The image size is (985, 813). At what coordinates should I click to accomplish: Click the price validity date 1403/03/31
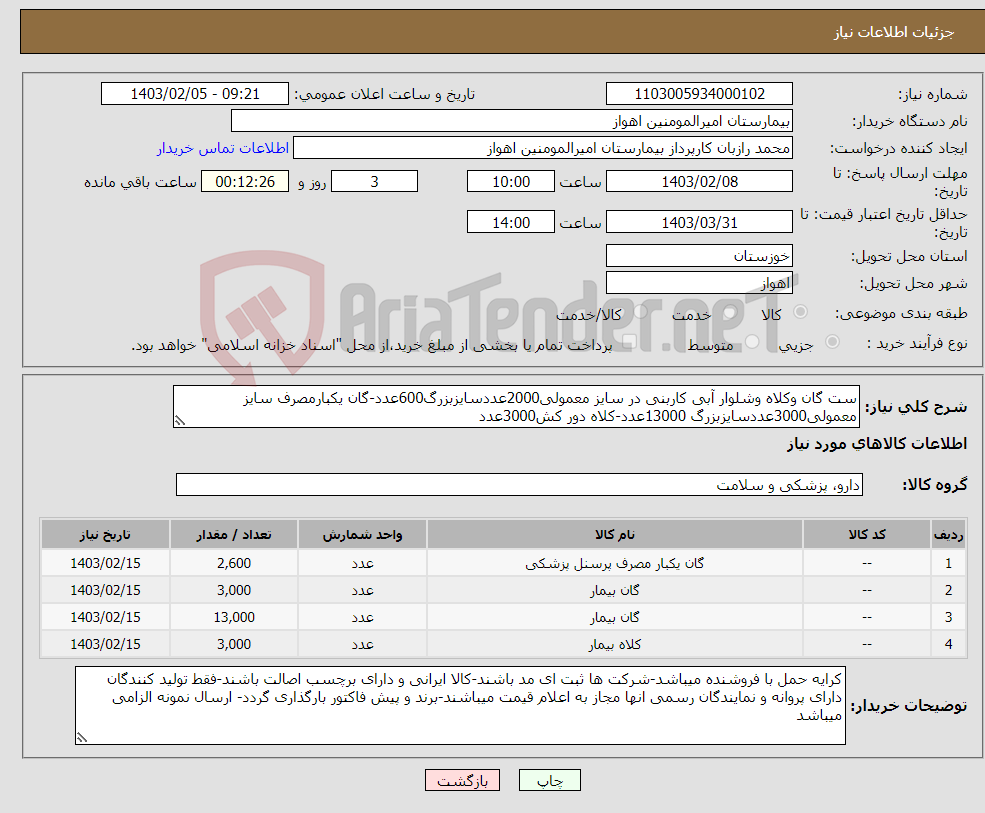[699, 222]
